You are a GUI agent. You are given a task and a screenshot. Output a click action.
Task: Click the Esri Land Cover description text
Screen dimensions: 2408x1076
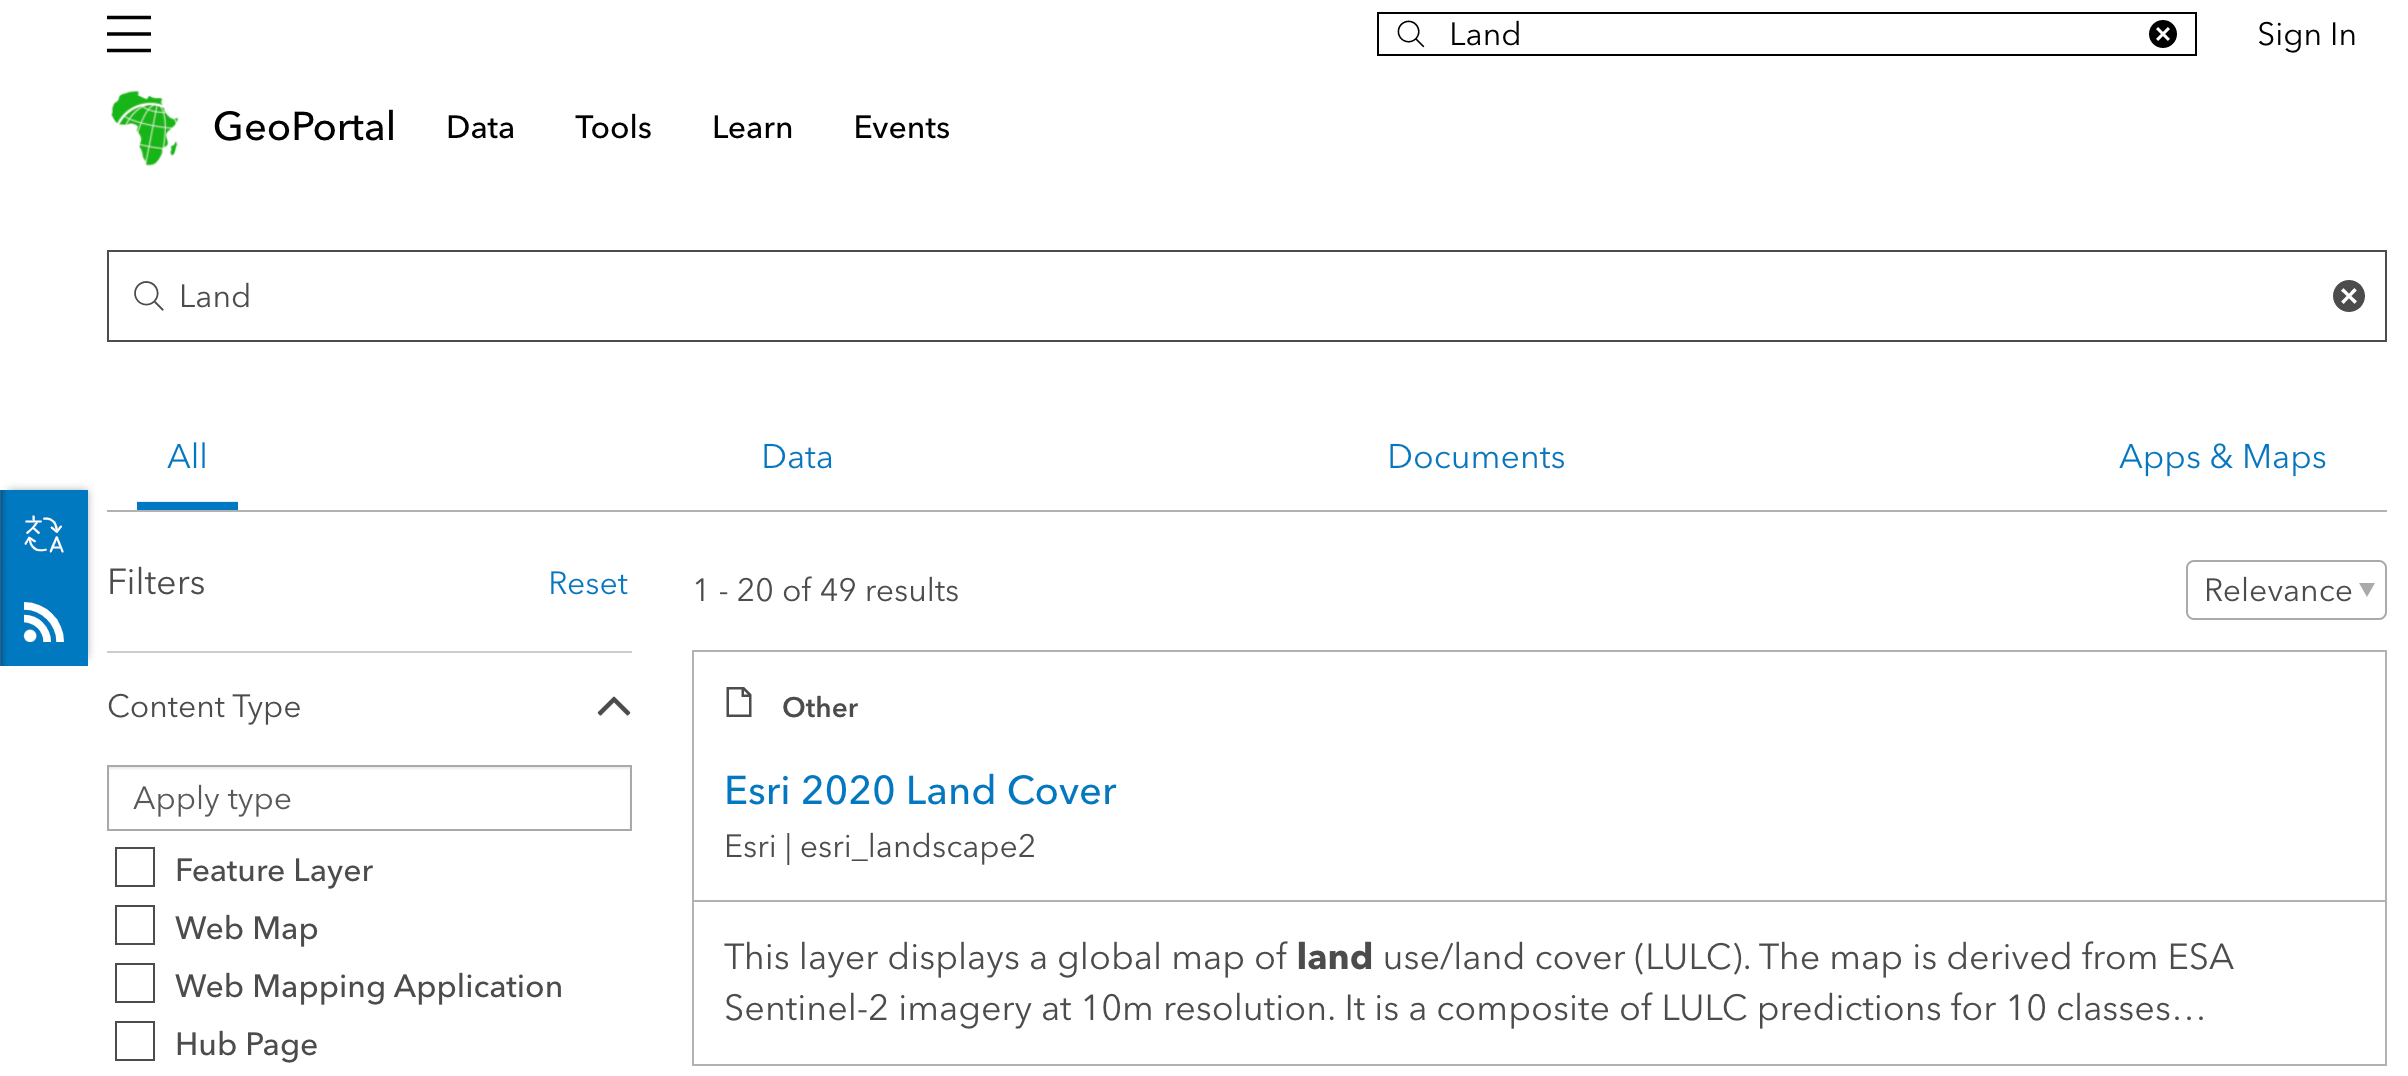pos(1478,982)
